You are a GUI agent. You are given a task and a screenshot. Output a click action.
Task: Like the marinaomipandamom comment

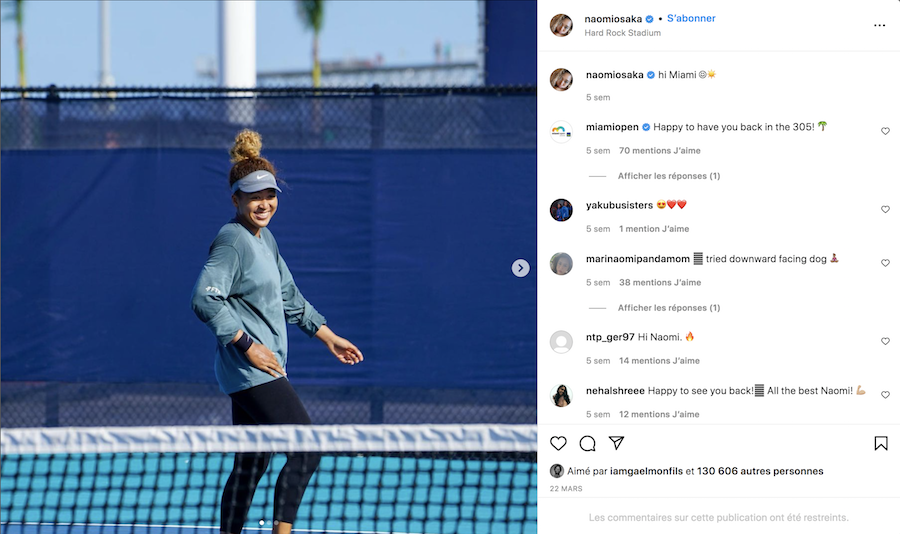885,263
